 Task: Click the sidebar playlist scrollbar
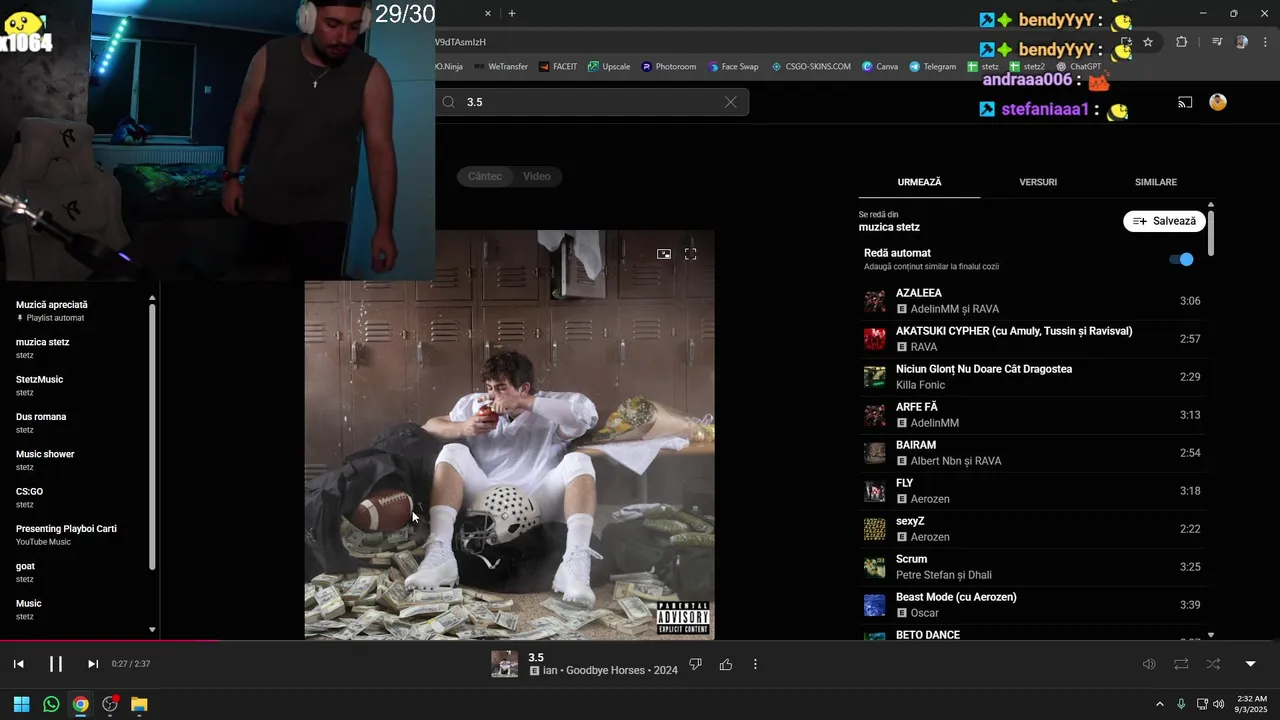(152, 437)
